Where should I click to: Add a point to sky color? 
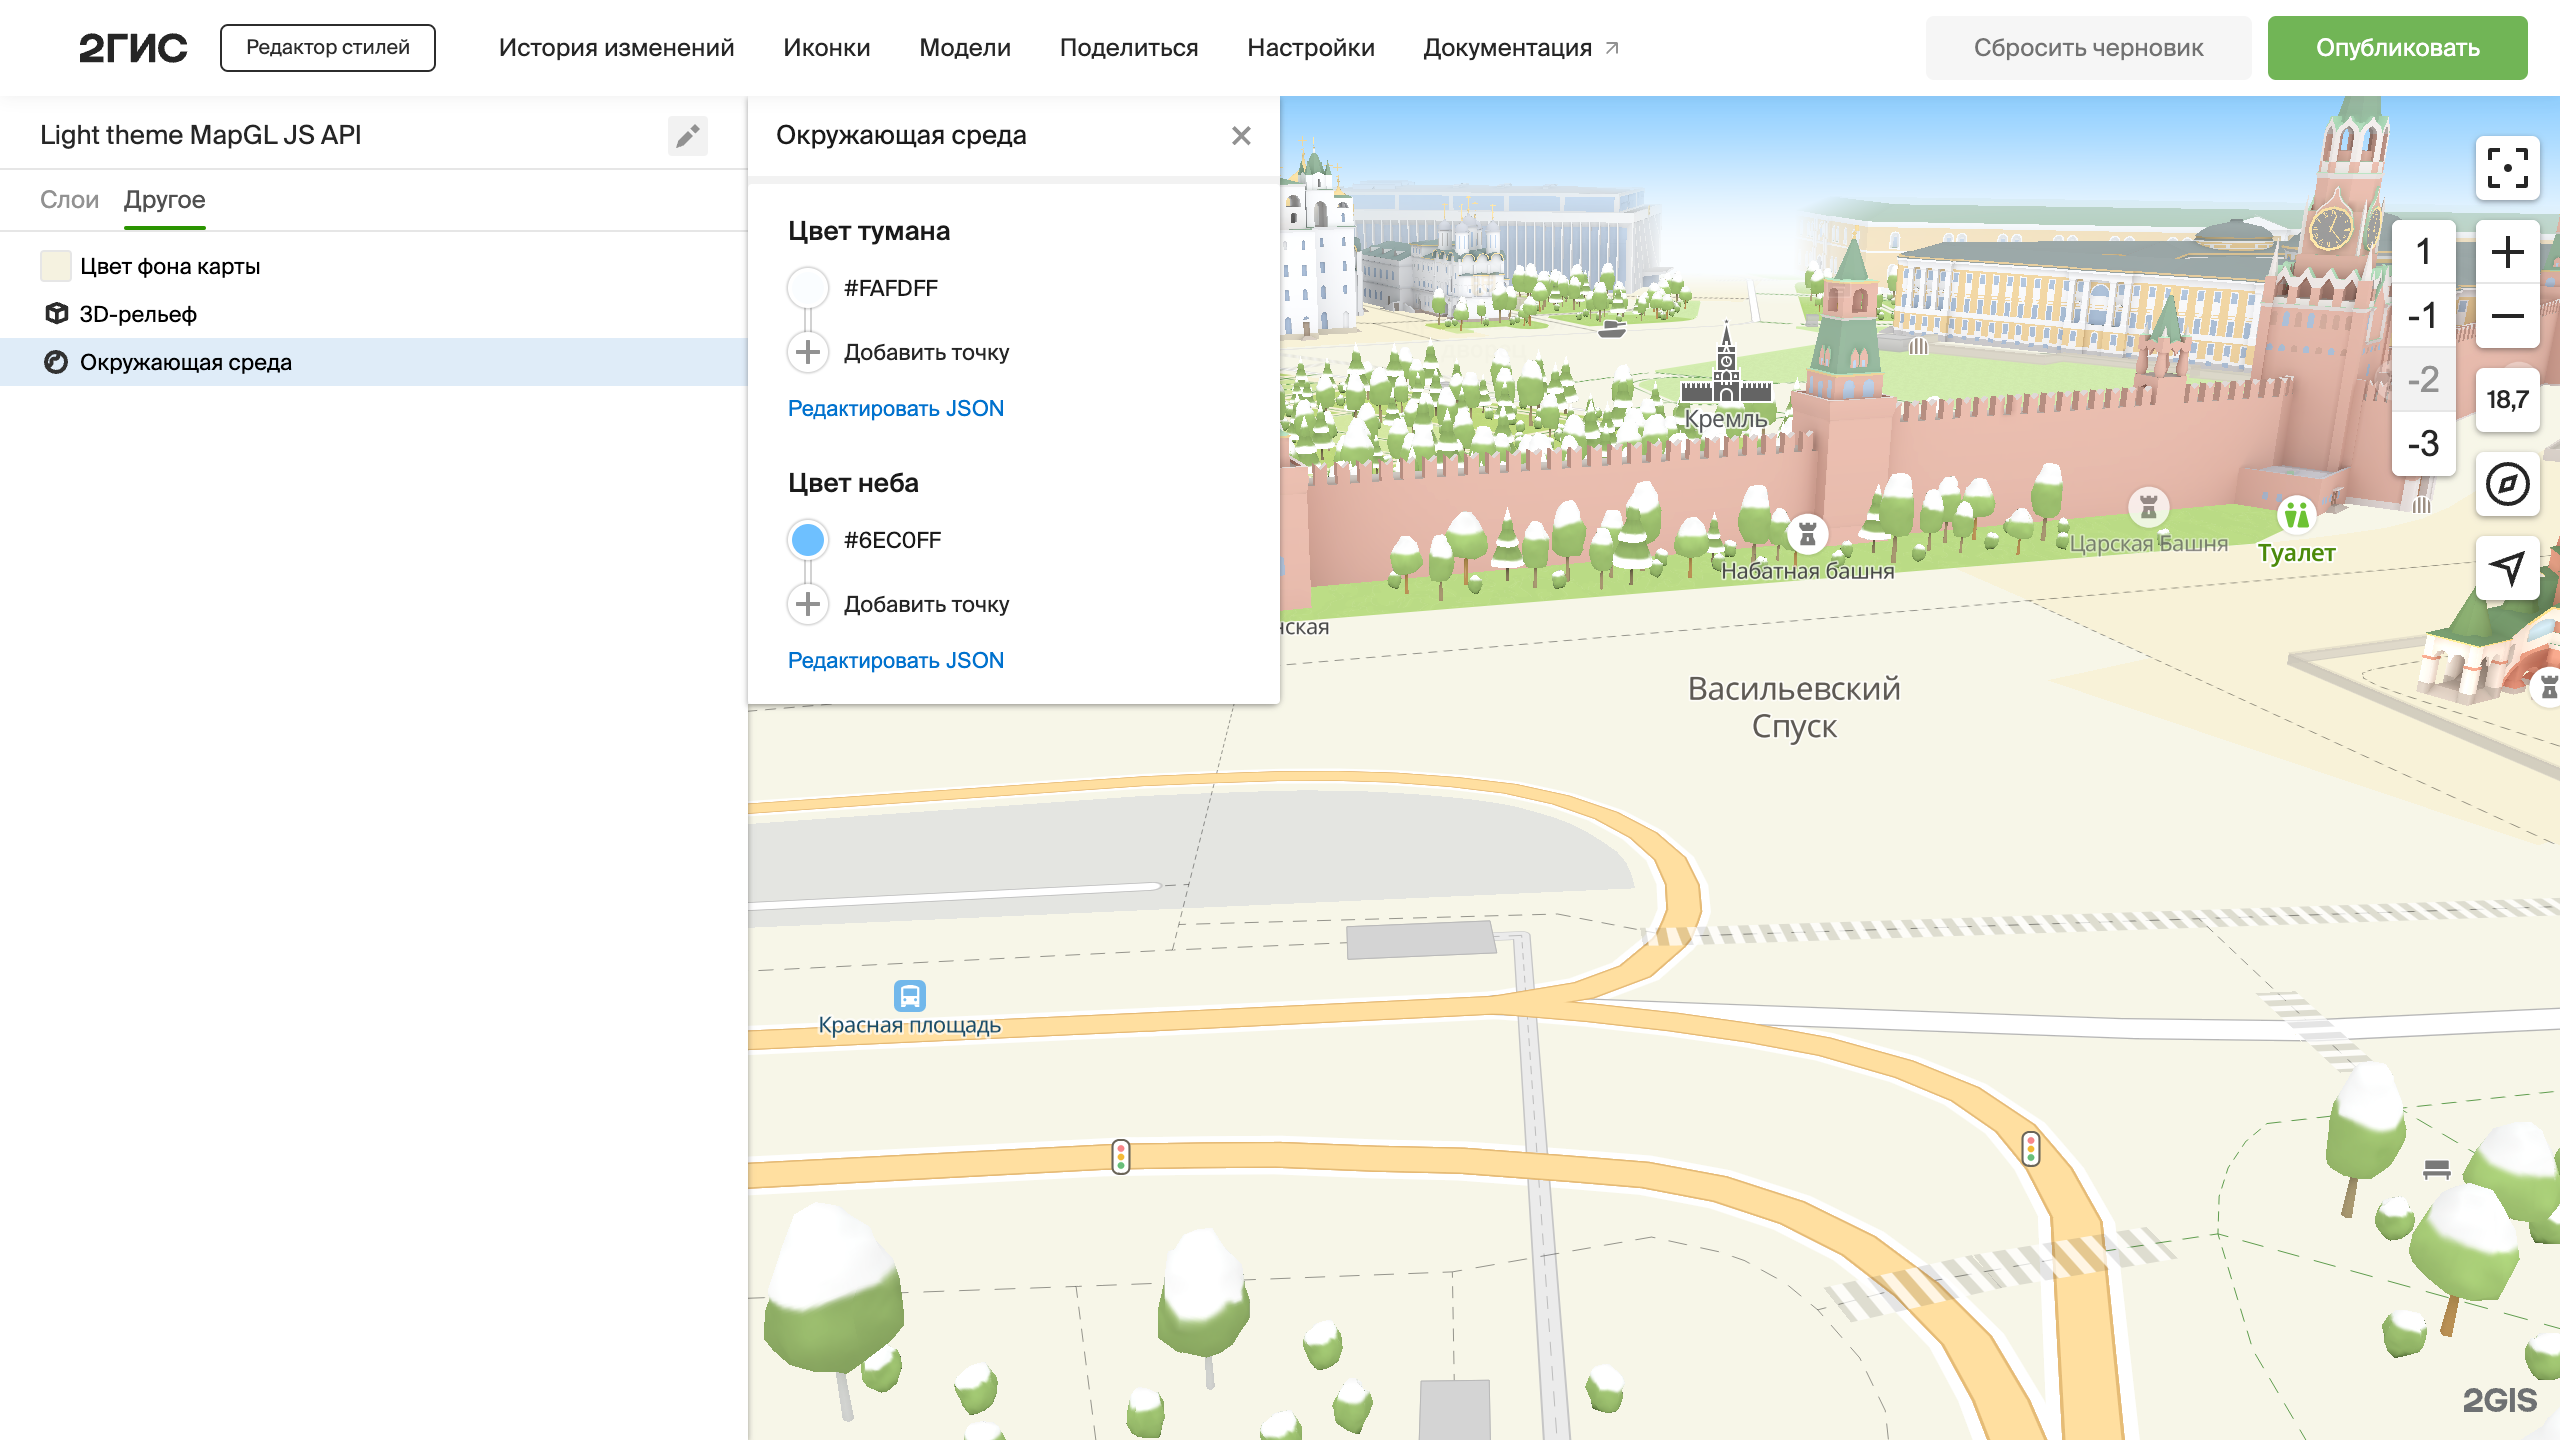808,604
